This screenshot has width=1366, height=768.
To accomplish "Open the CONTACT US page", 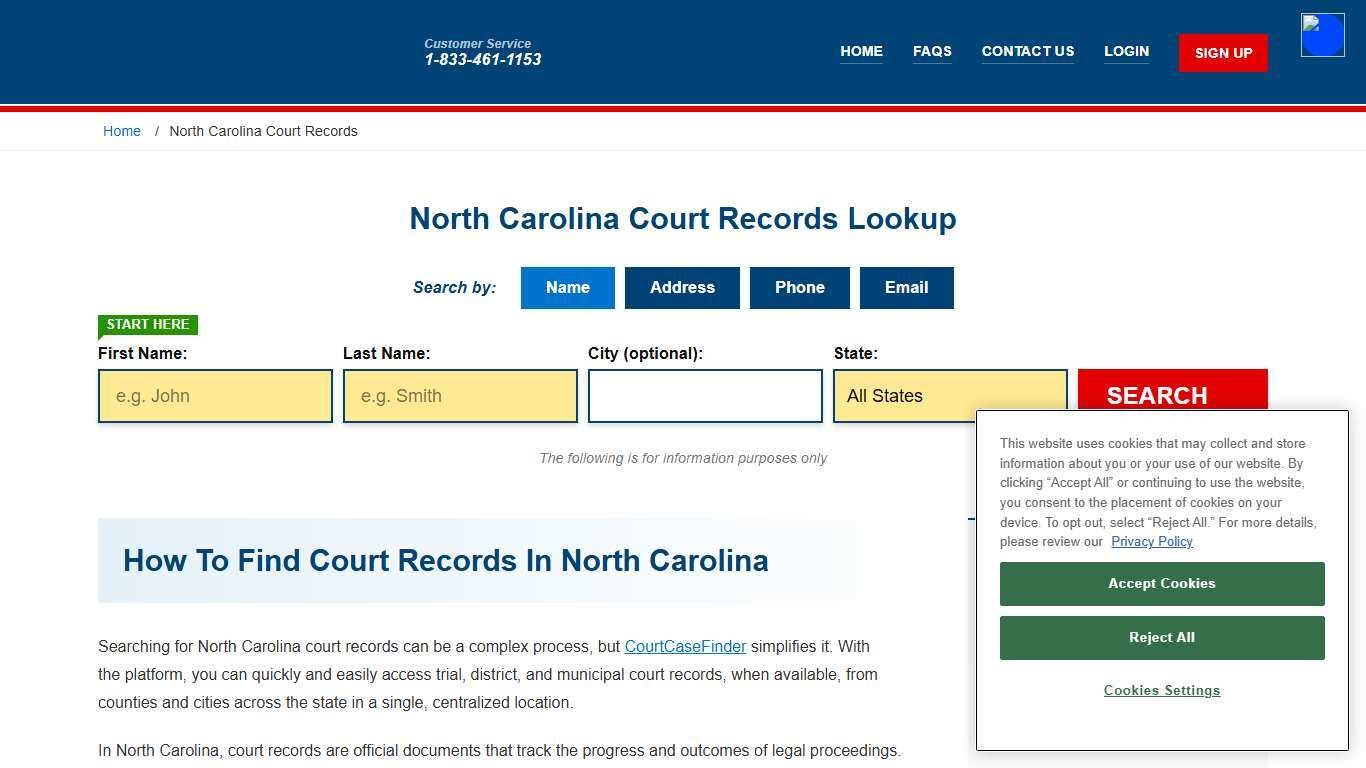I will pos(1028,51).
